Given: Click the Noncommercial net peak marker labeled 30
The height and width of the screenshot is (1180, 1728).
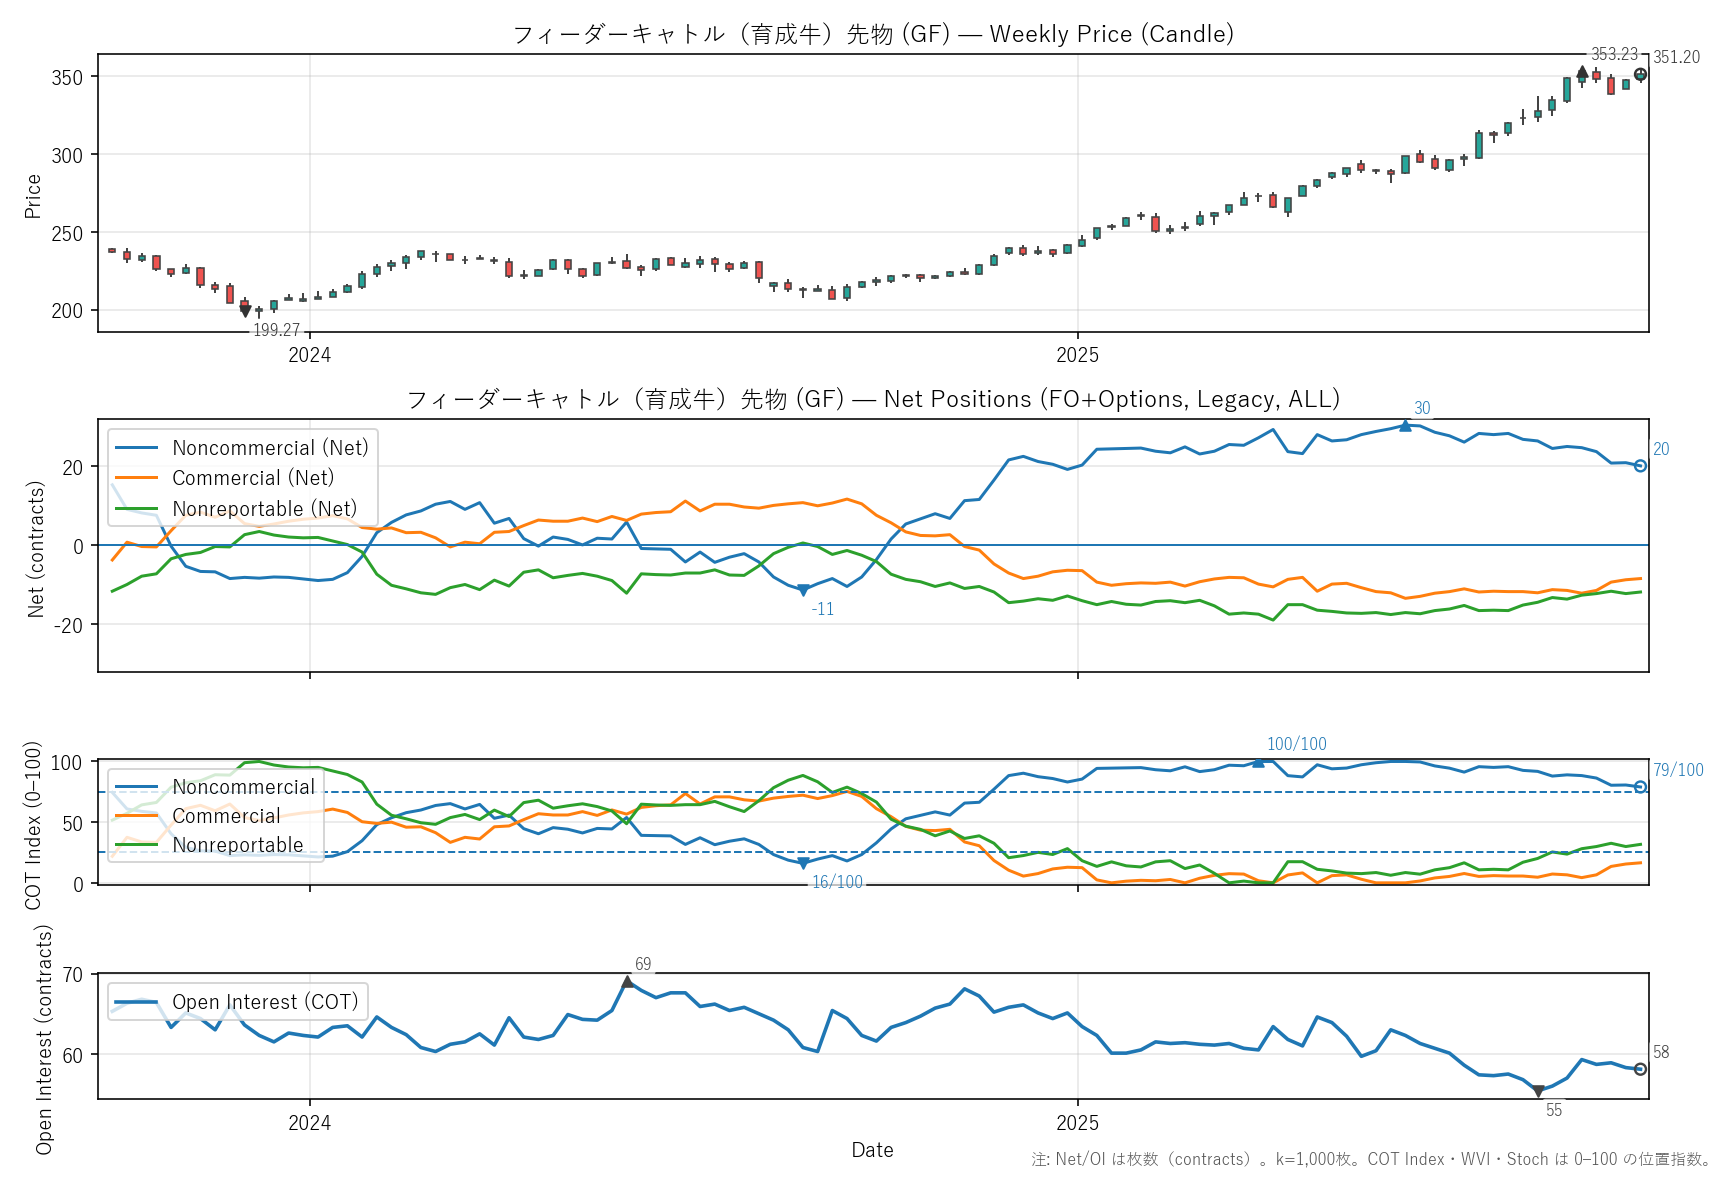Looking at the screenshot, I should pos(1405,426).
